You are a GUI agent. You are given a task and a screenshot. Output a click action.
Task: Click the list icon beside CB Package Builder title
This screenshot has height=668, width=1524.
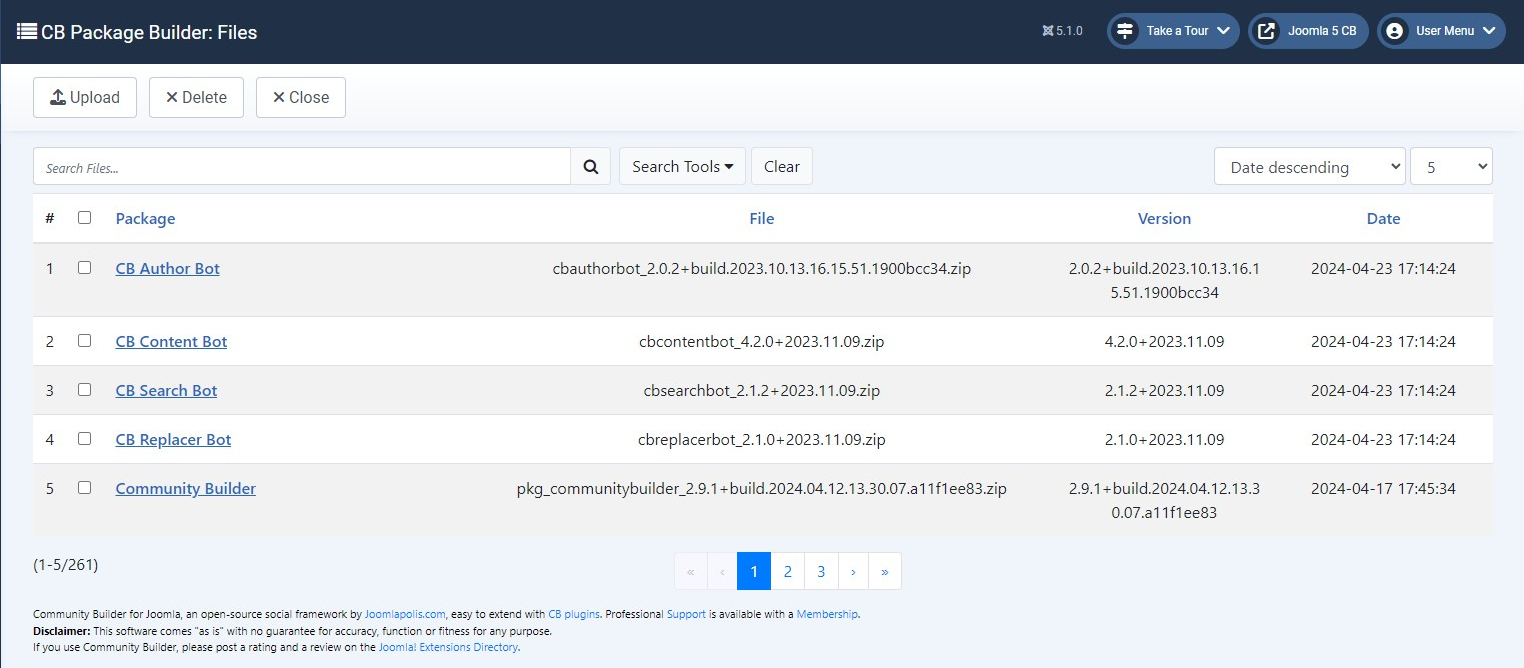click(27, 31)
